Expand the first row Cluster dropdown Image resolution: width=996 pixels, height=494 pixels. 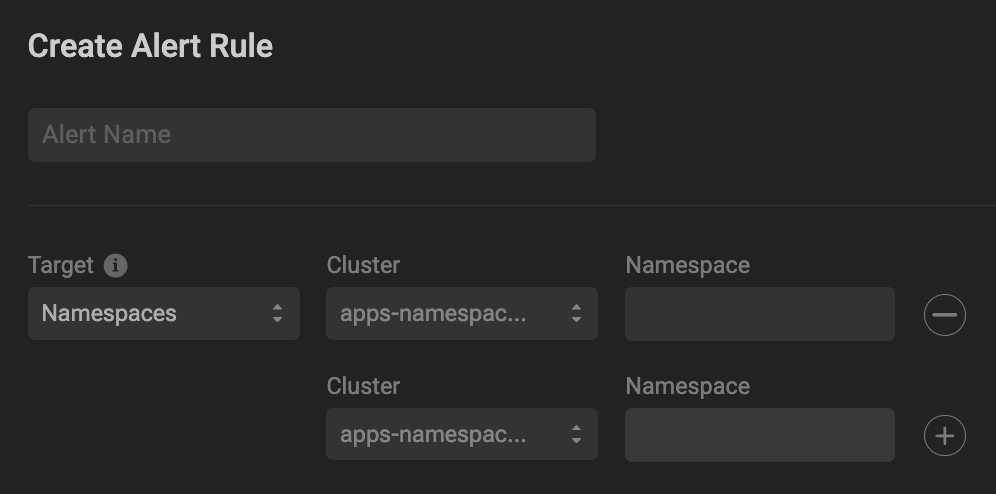[x=461, y=314]
